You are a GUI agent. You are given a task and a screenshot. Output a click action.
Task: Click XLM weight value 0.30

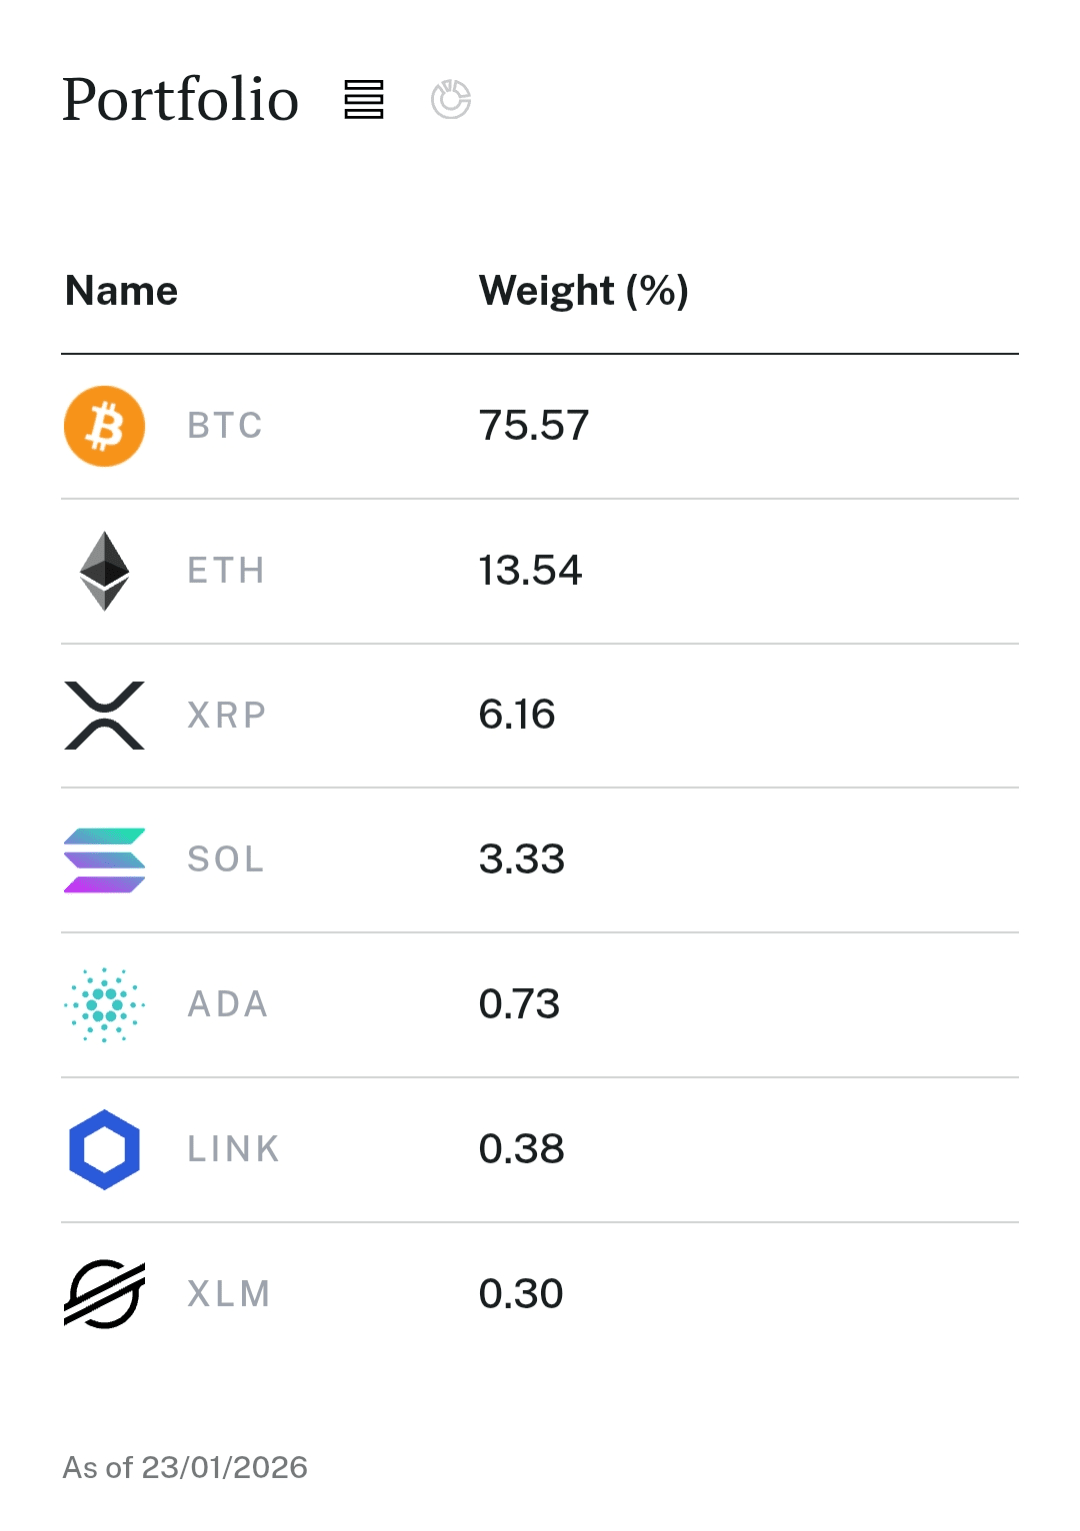(x=521, y=1294)
